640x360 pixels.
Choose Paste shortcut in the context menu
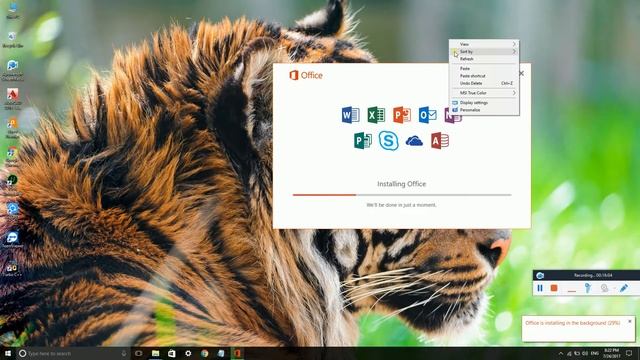click(484, 76)
